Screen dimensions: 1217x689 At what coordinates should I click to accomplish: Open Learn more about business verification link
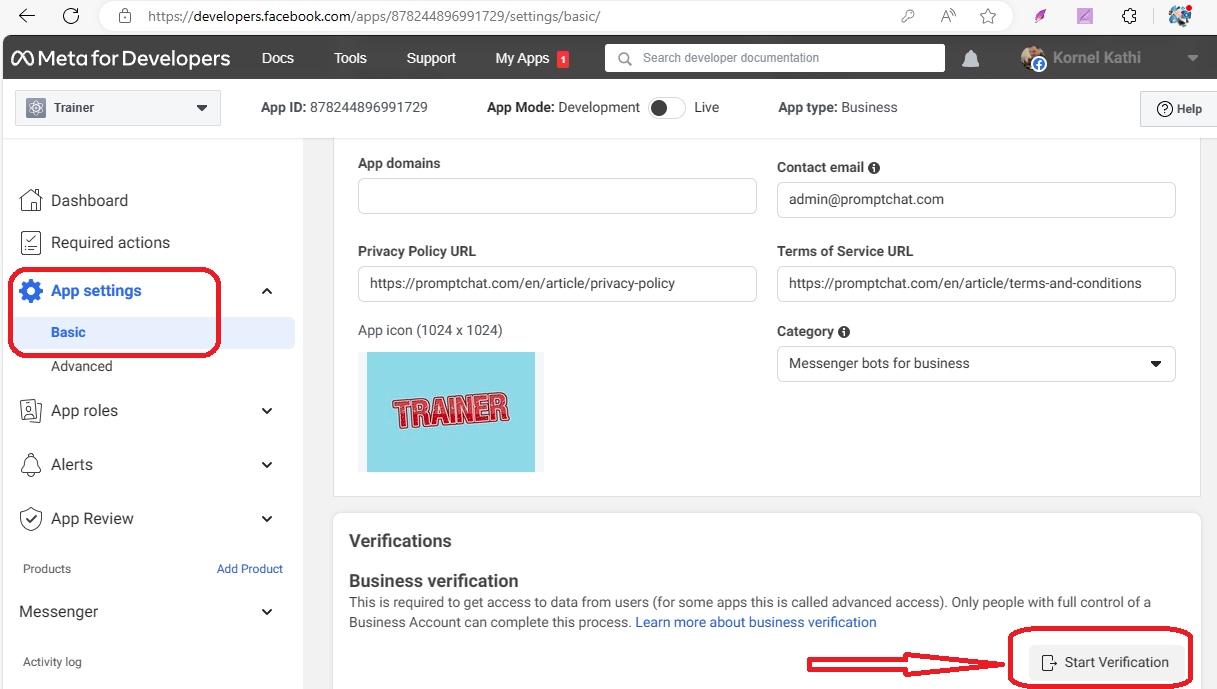pos(755,622)
